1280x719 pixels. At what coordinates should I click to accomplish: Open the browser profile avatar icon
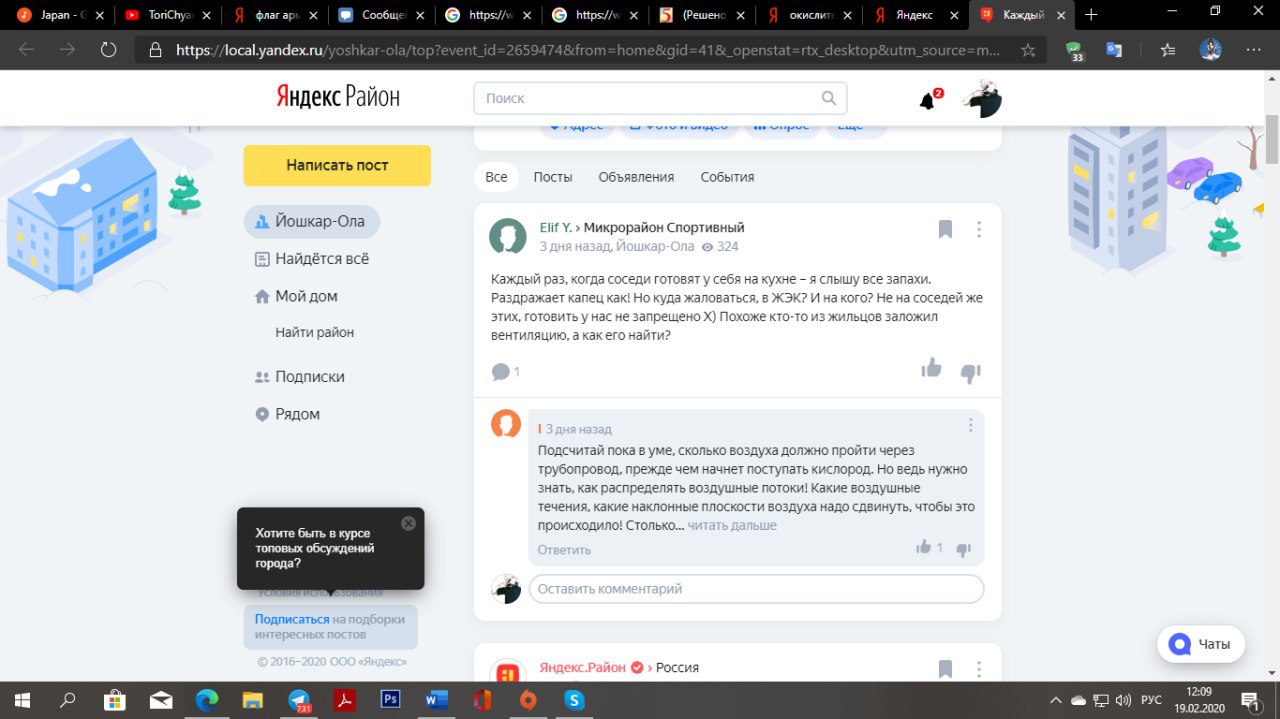click(1211, 50)
